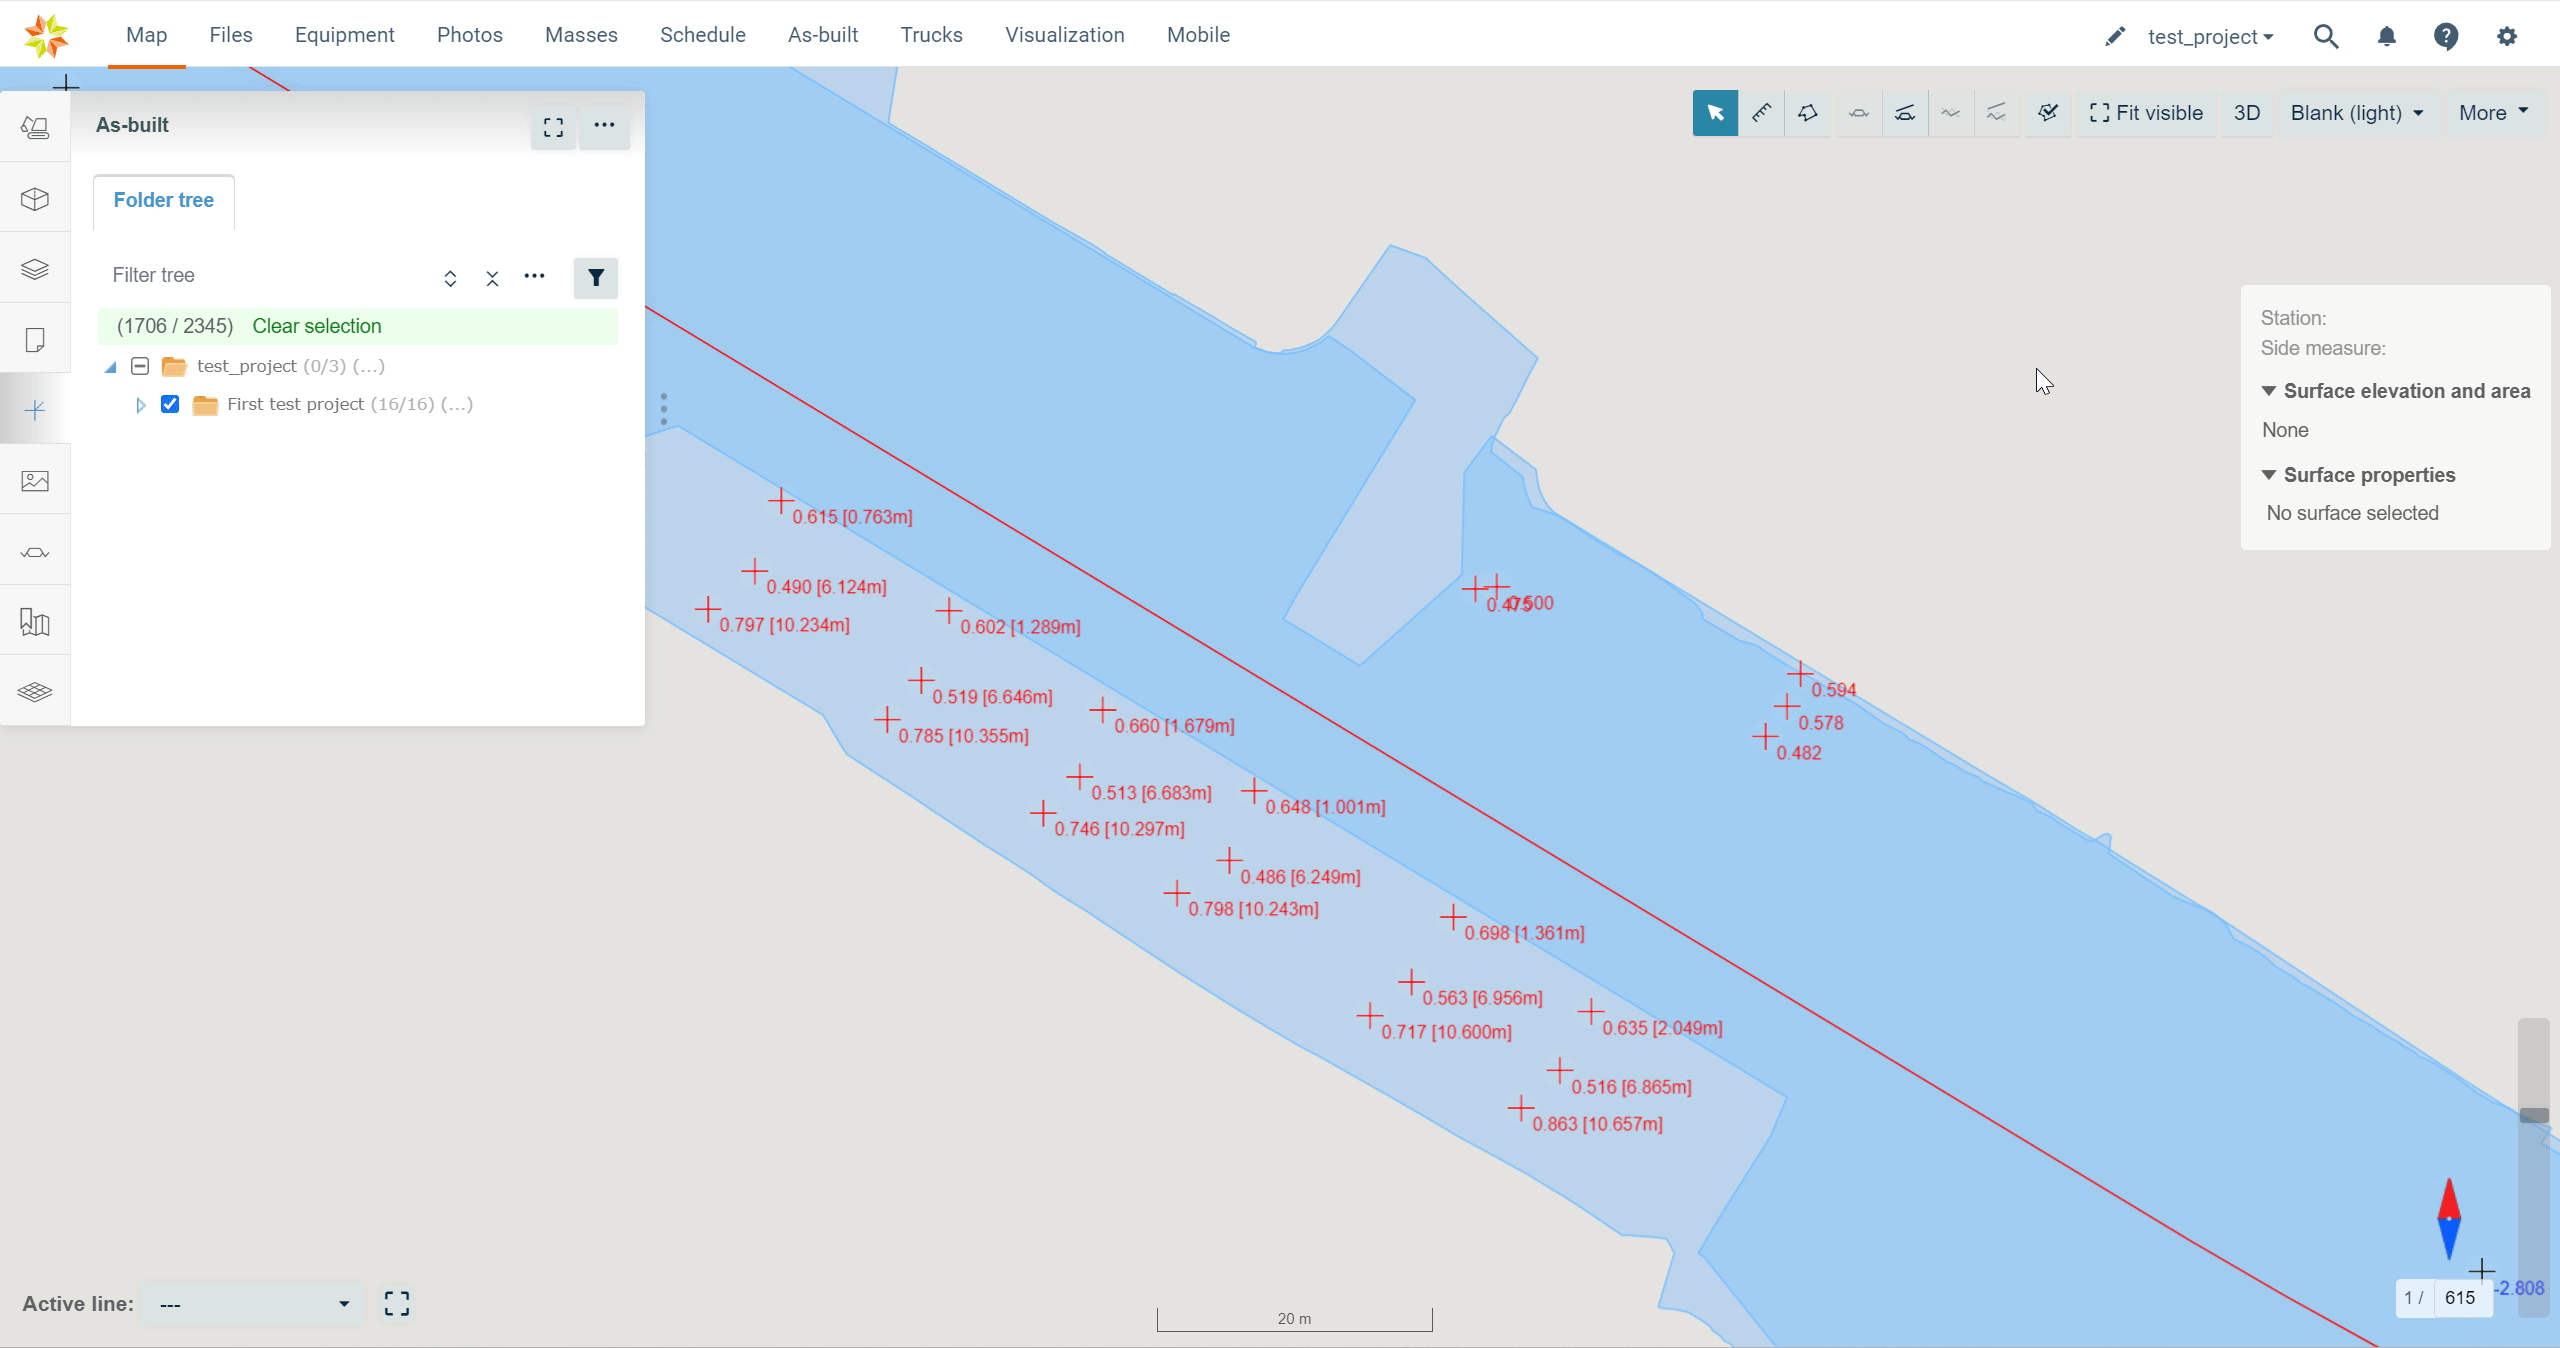
Task: Choose the polygon area tool
Action: coord(1807,113)
